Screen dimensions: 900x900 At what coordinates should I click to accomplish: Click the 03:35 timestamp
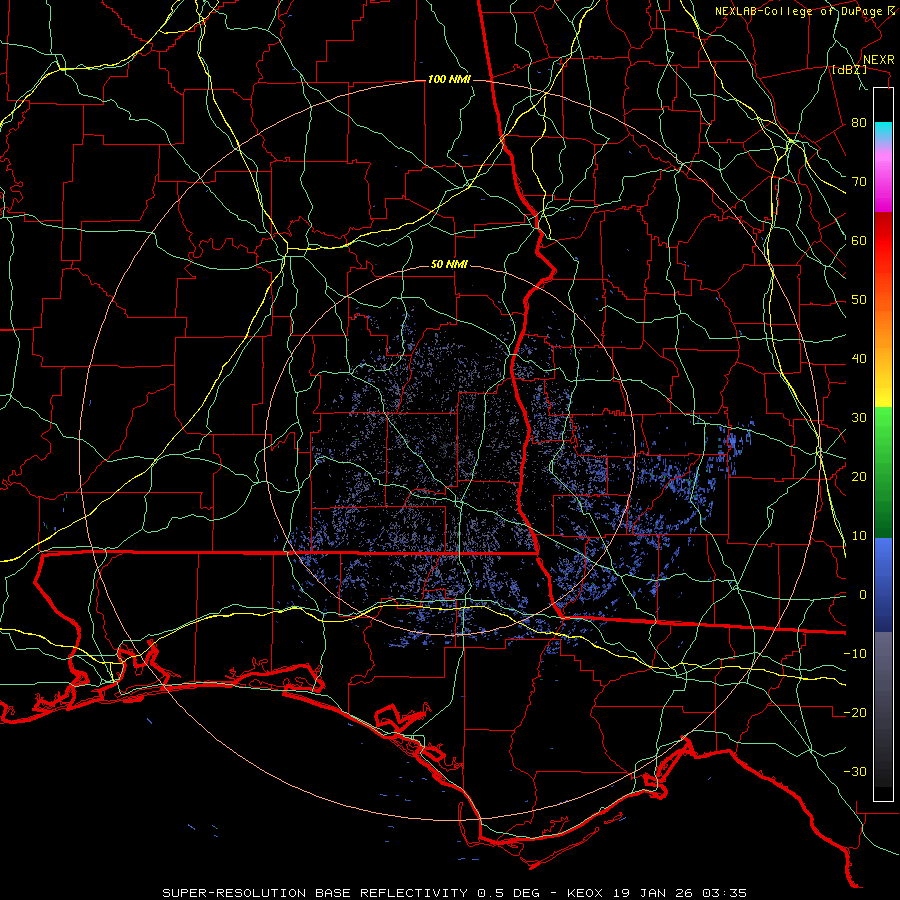coord(723,893)
